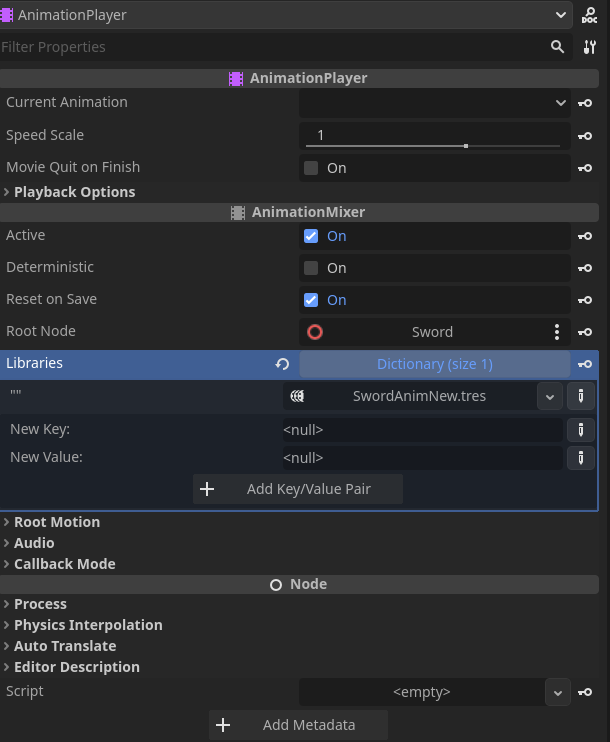Click keyframe icon for Speed Scale

click(585, 136)
